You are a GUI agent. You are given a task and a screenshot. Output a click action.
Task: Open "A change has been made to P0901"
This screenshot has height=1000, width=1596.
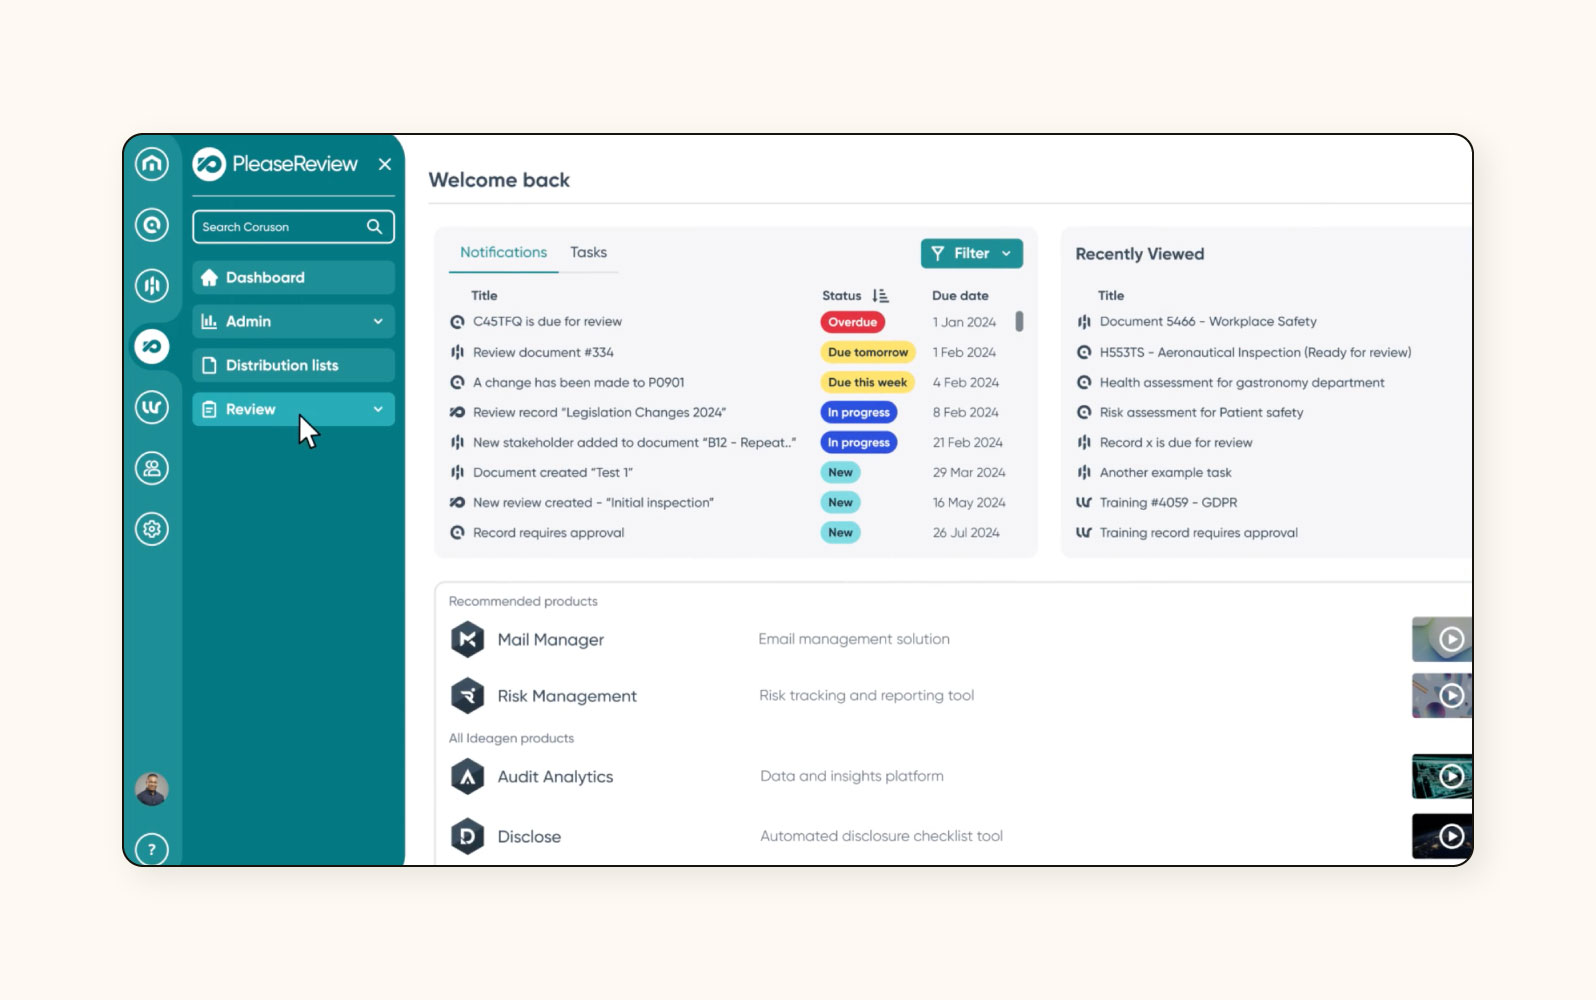578,382
